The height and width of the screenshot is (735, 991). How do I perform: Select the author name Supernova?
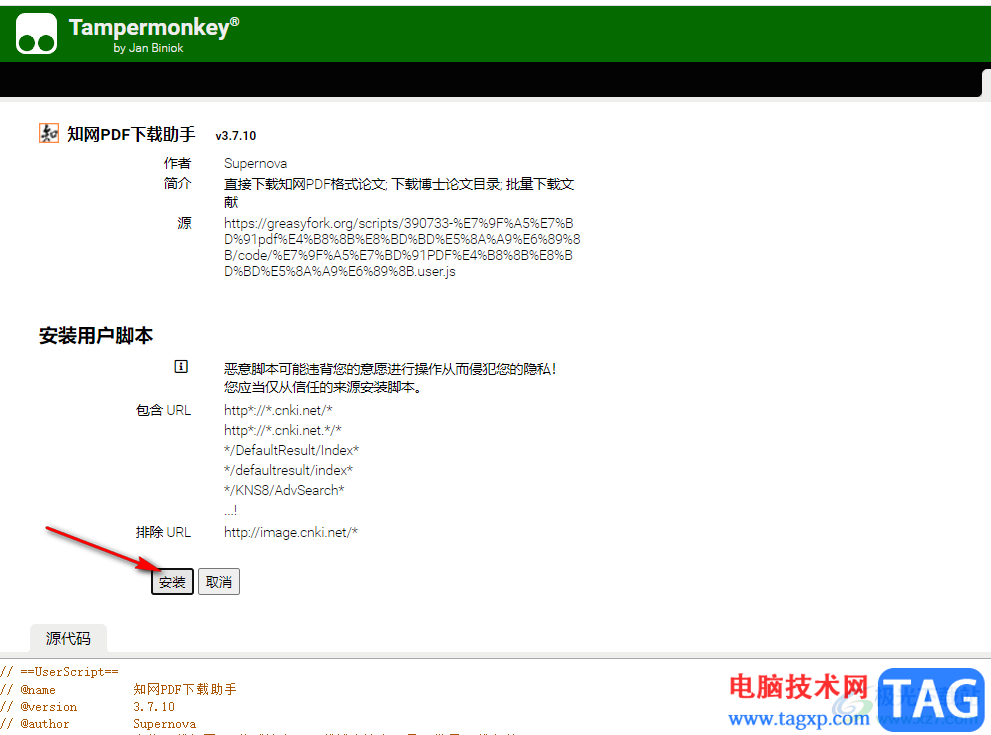click(x=255, y=163)
